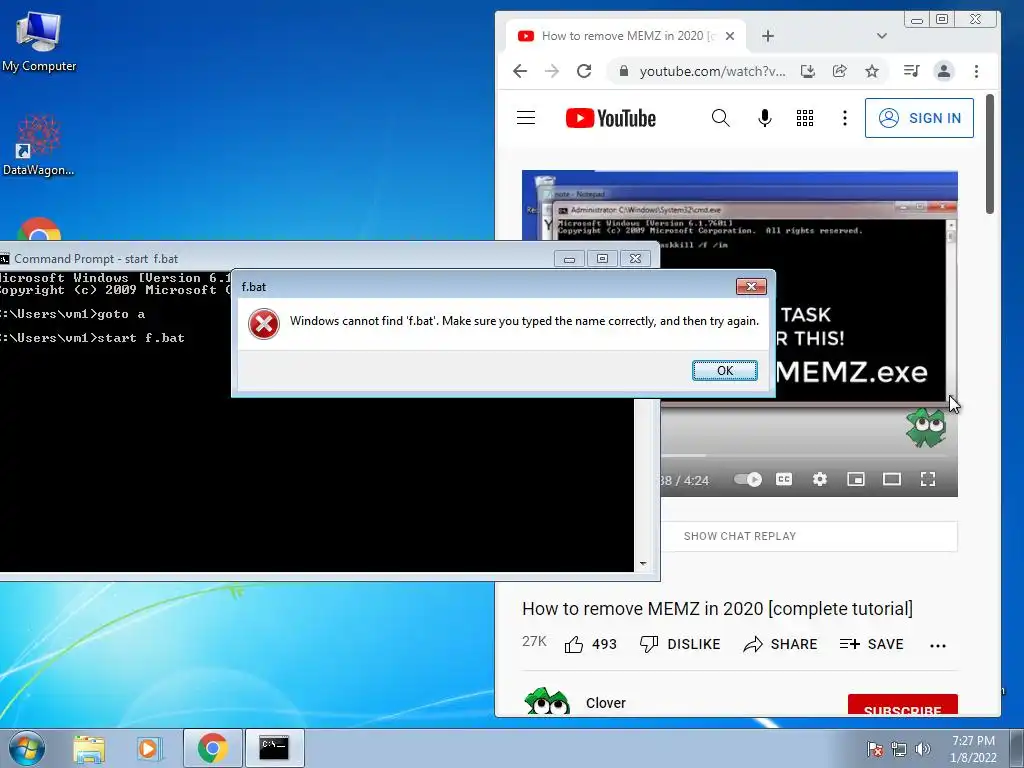Open a new Chrome tab with the plus

tap(768, 36)
